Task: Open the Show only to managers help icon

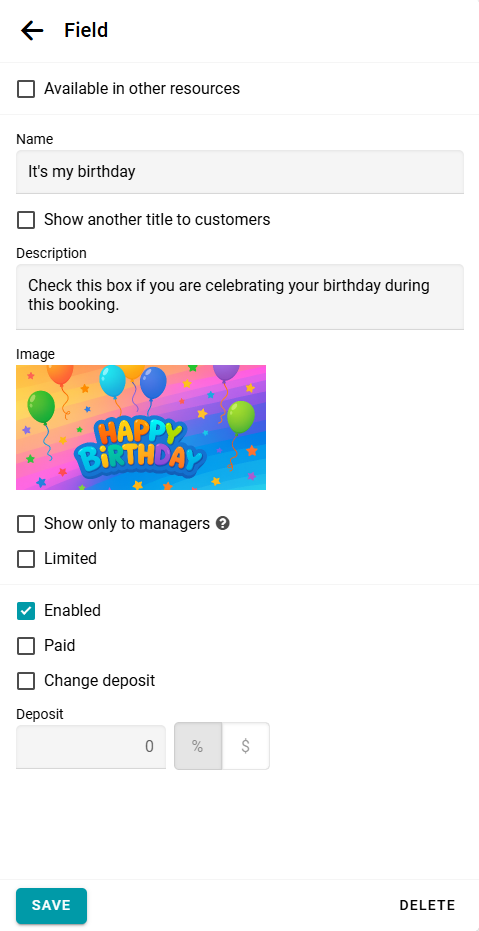Action: [x=223, y=524]
